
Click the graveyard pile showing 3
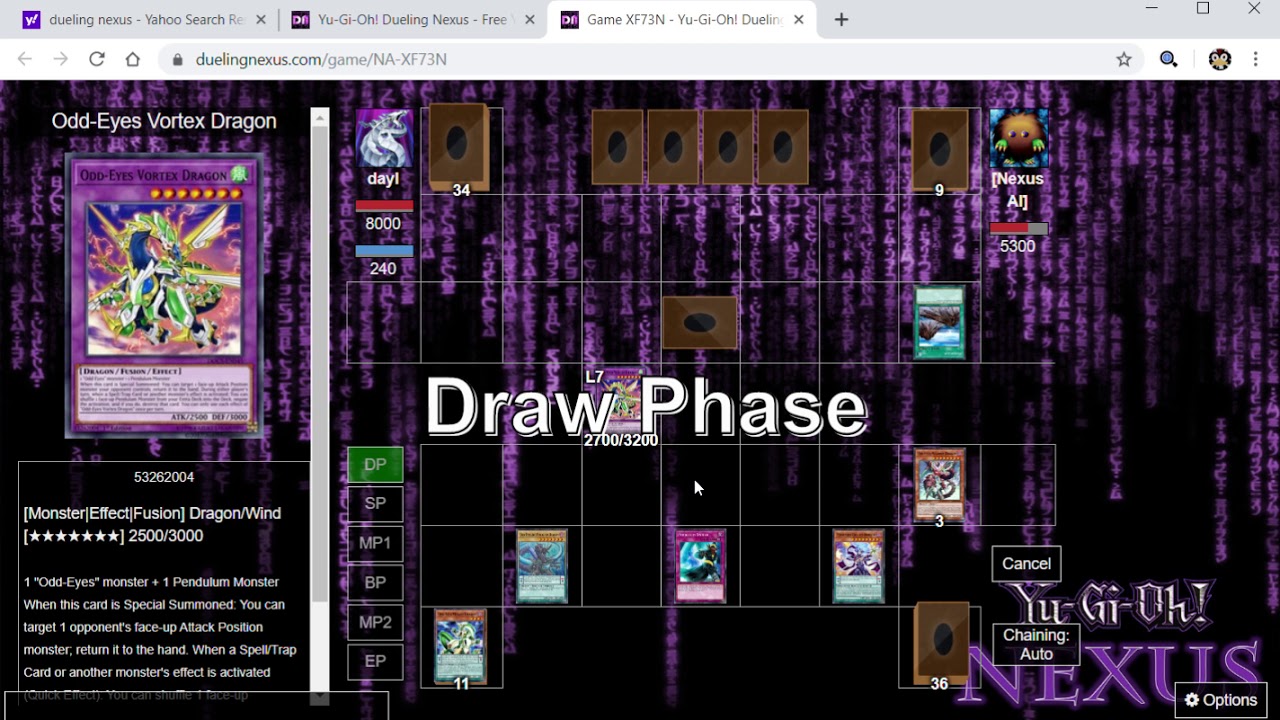(x=939, y=486)
